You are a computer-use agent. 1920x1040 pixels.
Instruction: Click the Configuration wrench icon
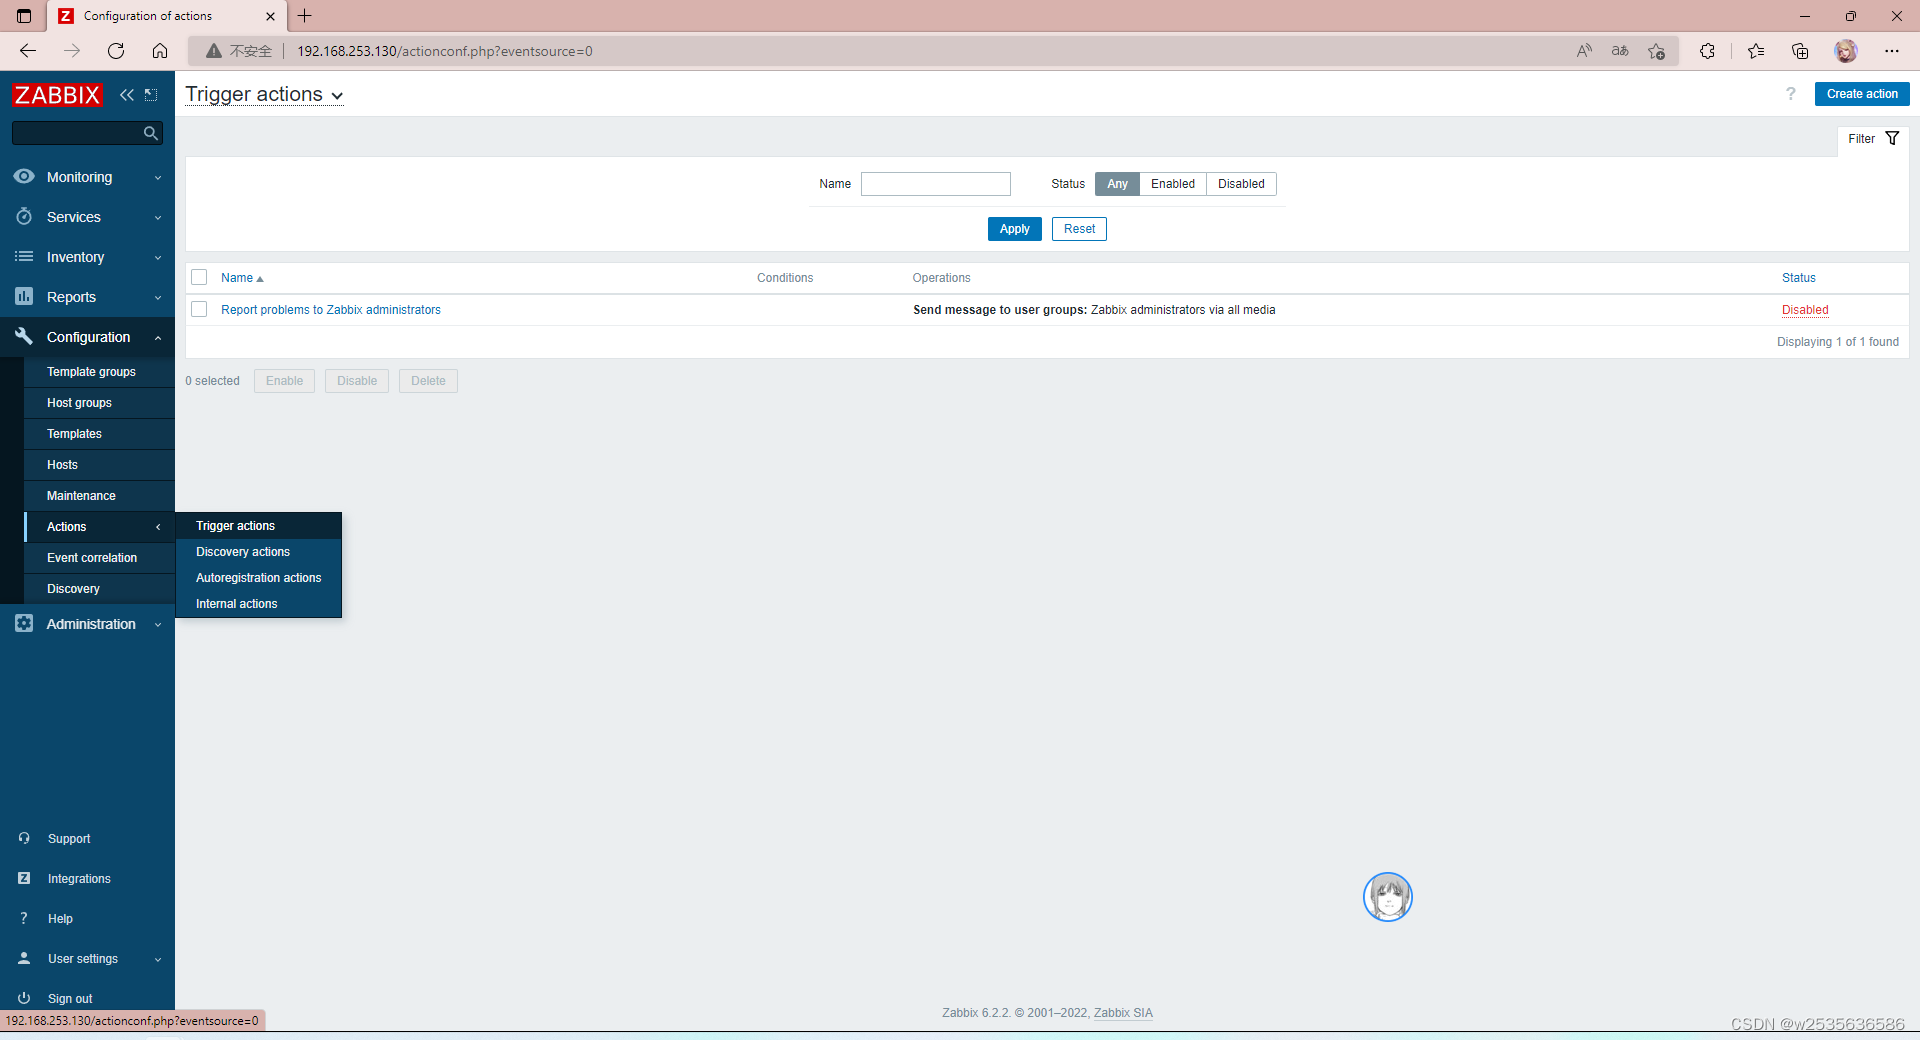click(24, 336)
